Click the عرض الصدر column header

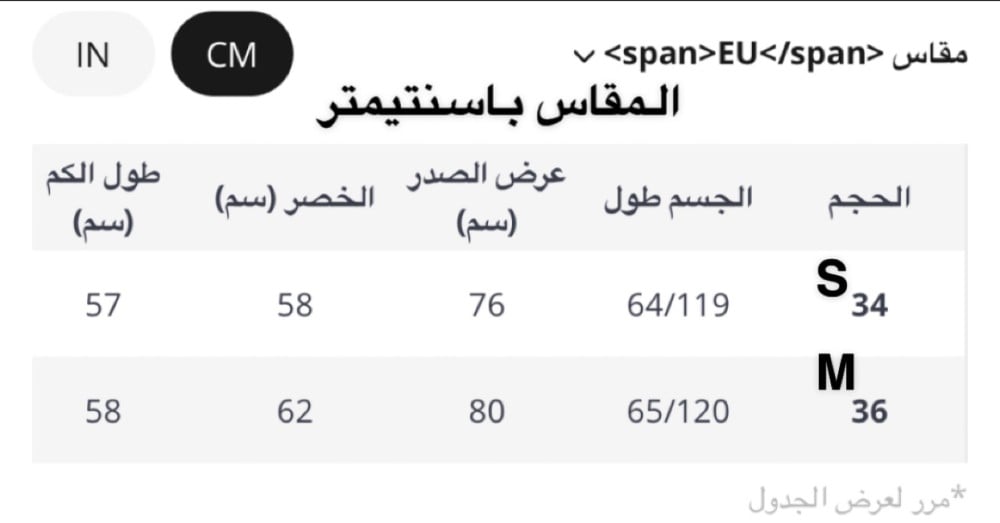(x=486, y=199)
